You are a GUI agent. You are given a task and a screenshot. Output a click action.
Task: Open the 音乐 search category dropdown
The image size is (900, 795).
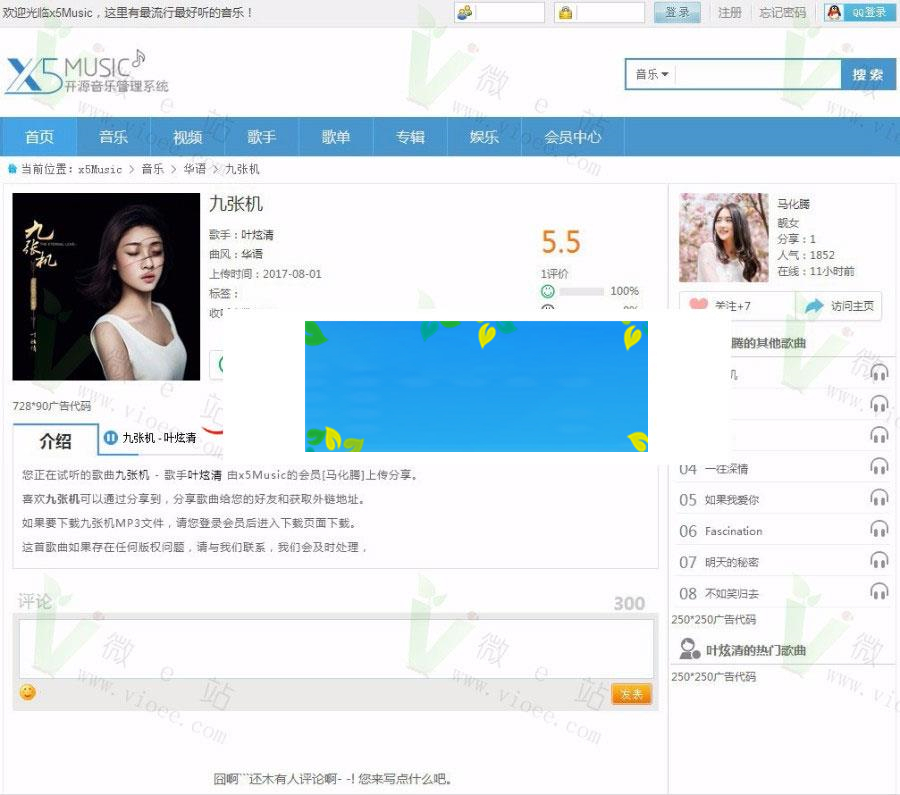click(650, 74)
